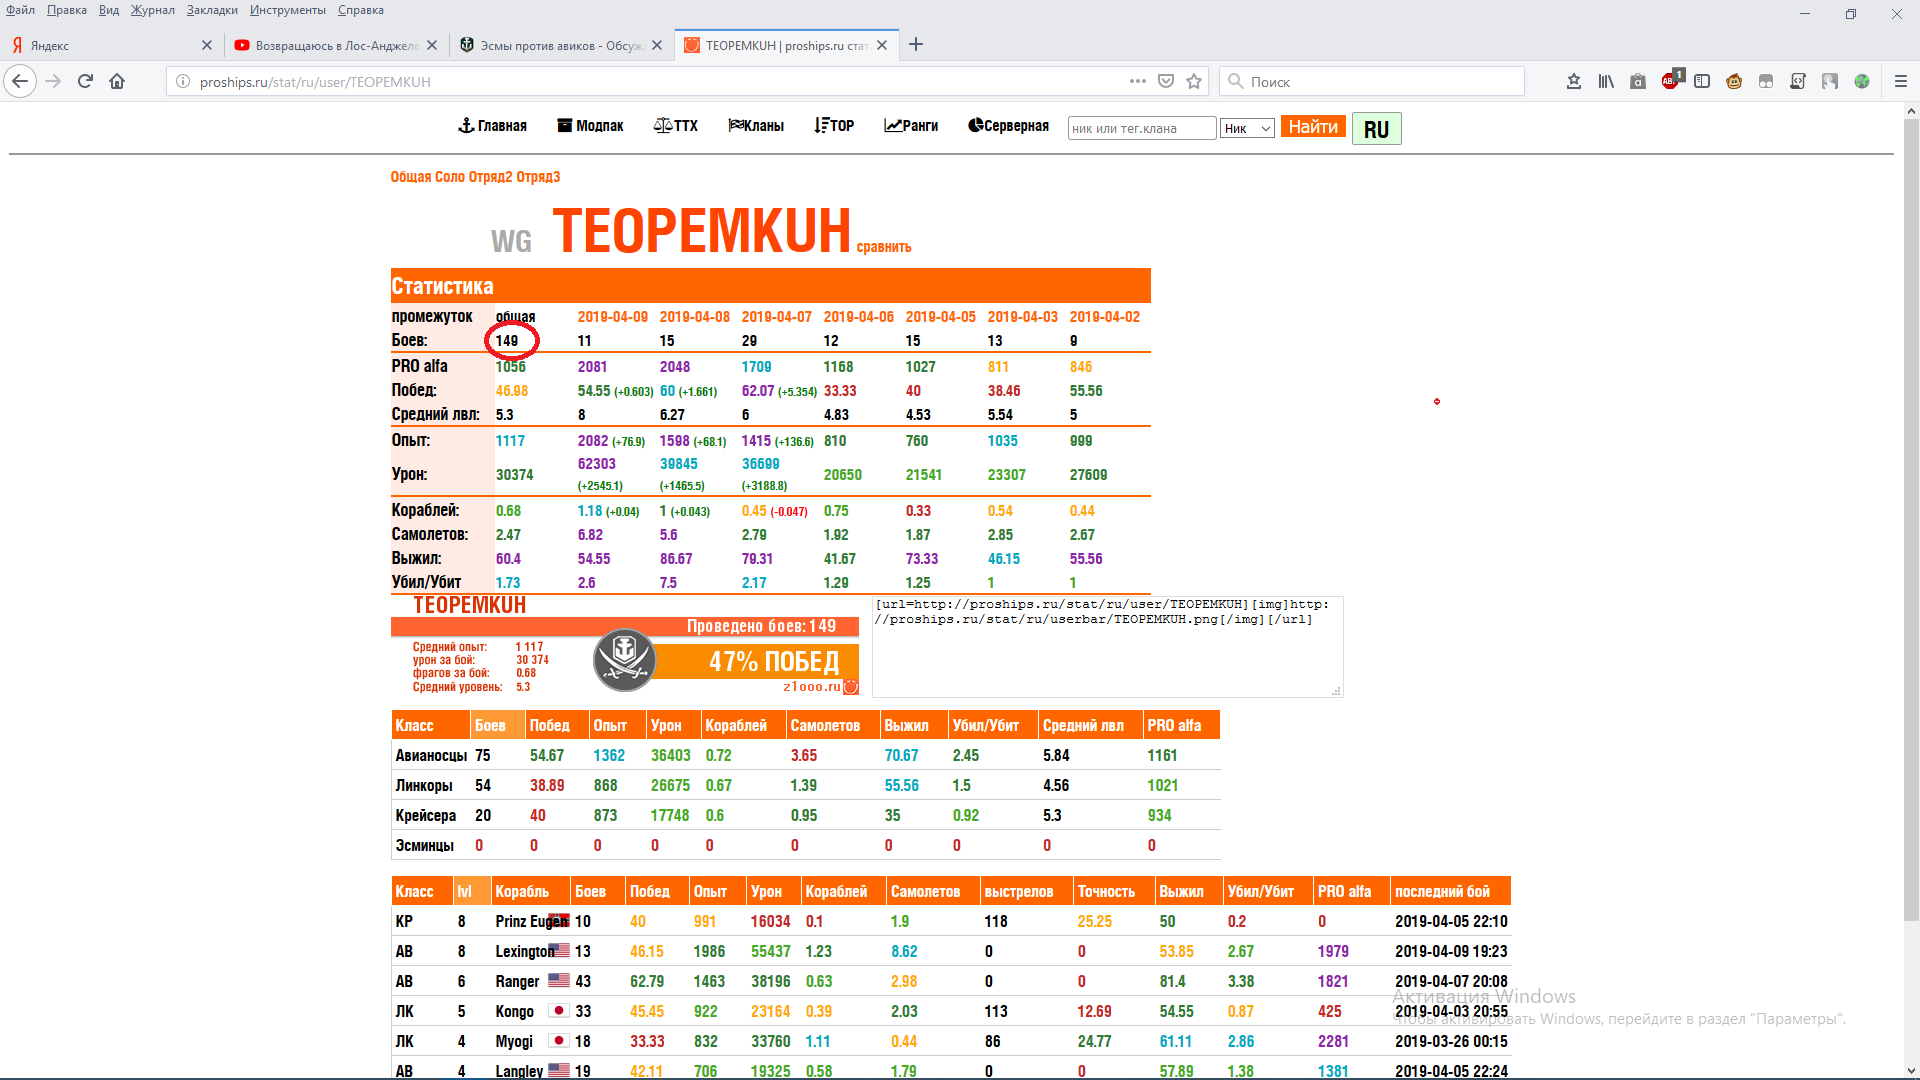Screen dimensions: 1920x1080
Task: Open the Кланы page
Action: [756, 126]
